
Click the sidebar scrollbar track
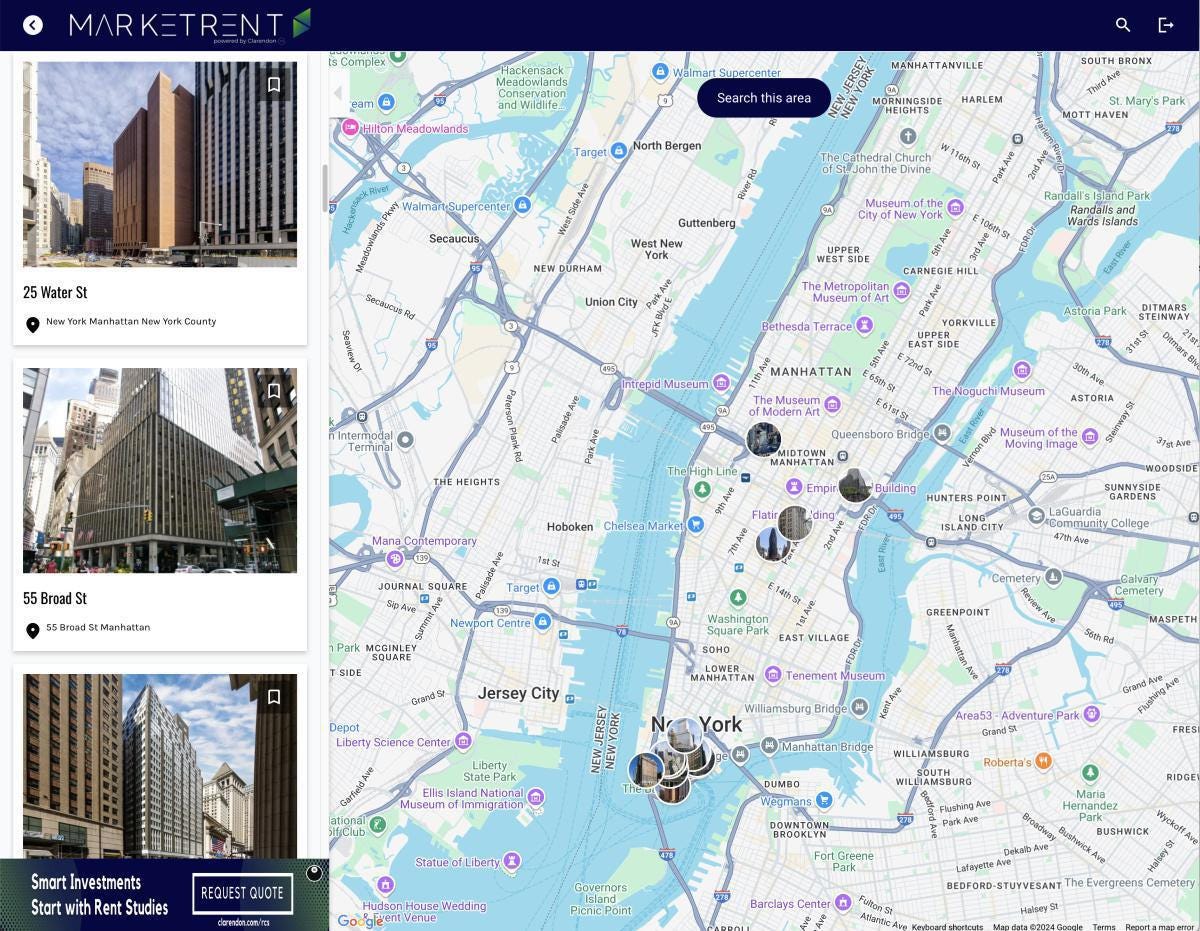click(x=322, y=190)
